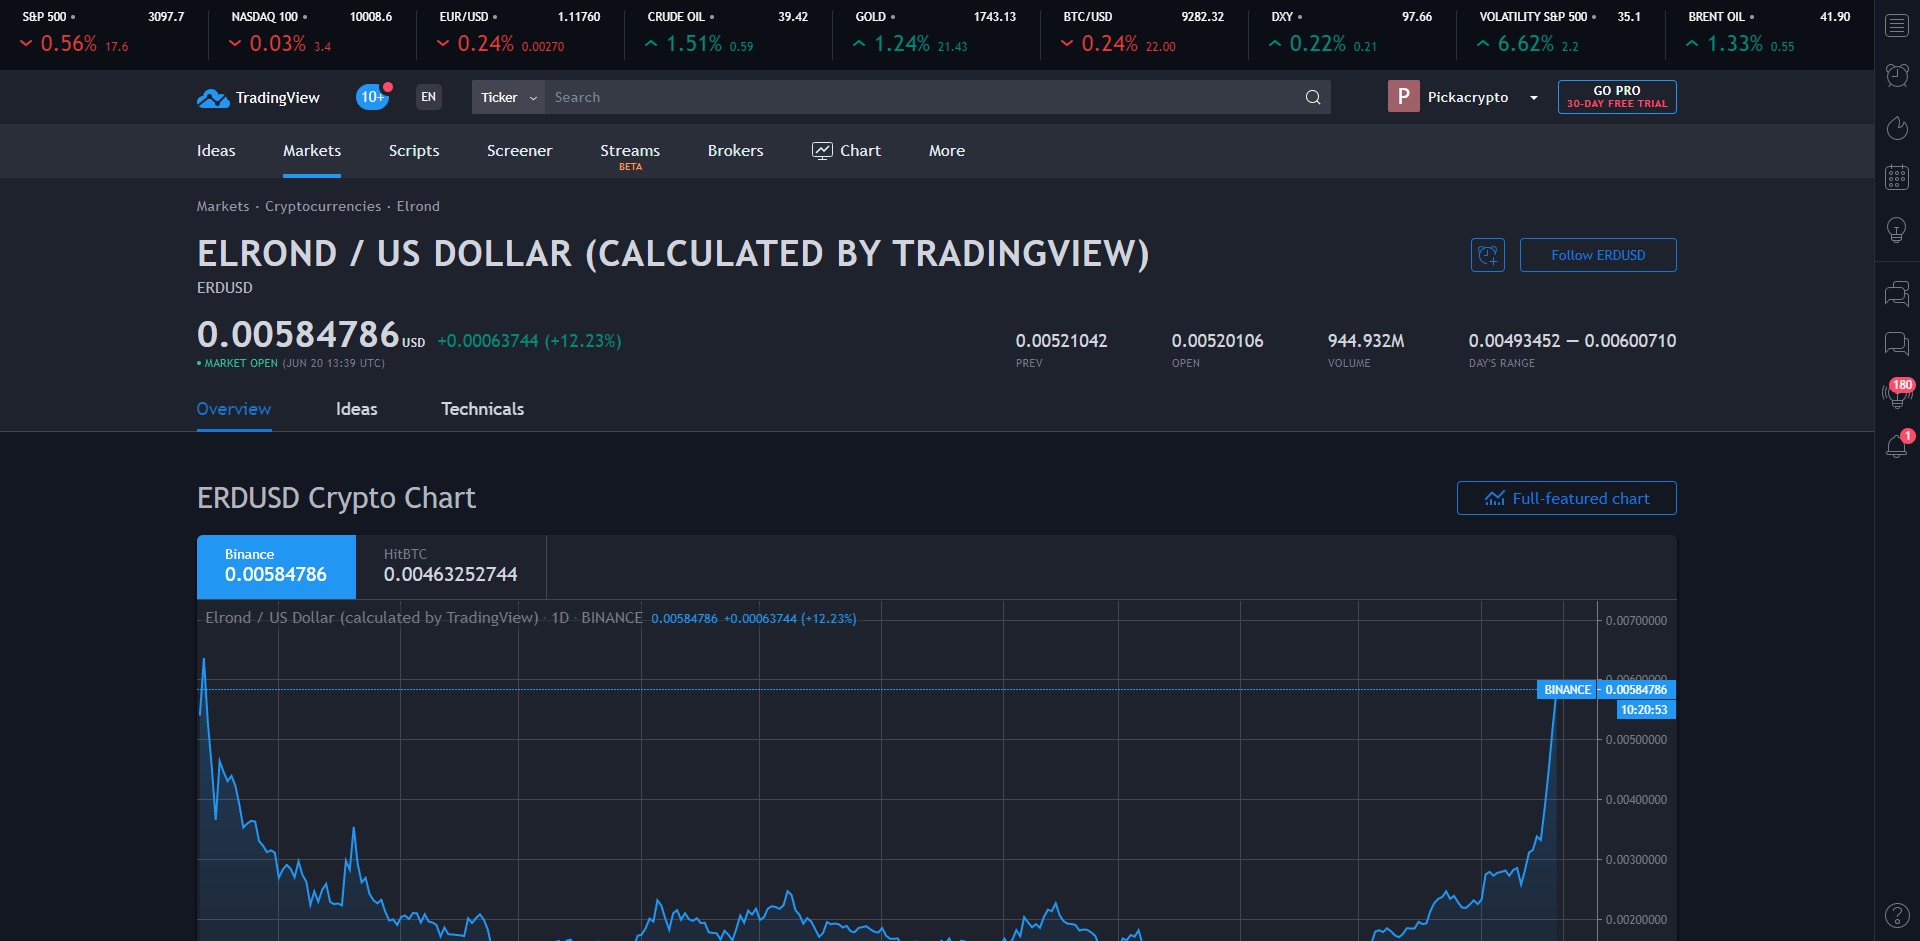This screenshot has height=941, width=1920.
Task: Open the alerts clock icon in right sidebar
Action: click(1897, 75)
